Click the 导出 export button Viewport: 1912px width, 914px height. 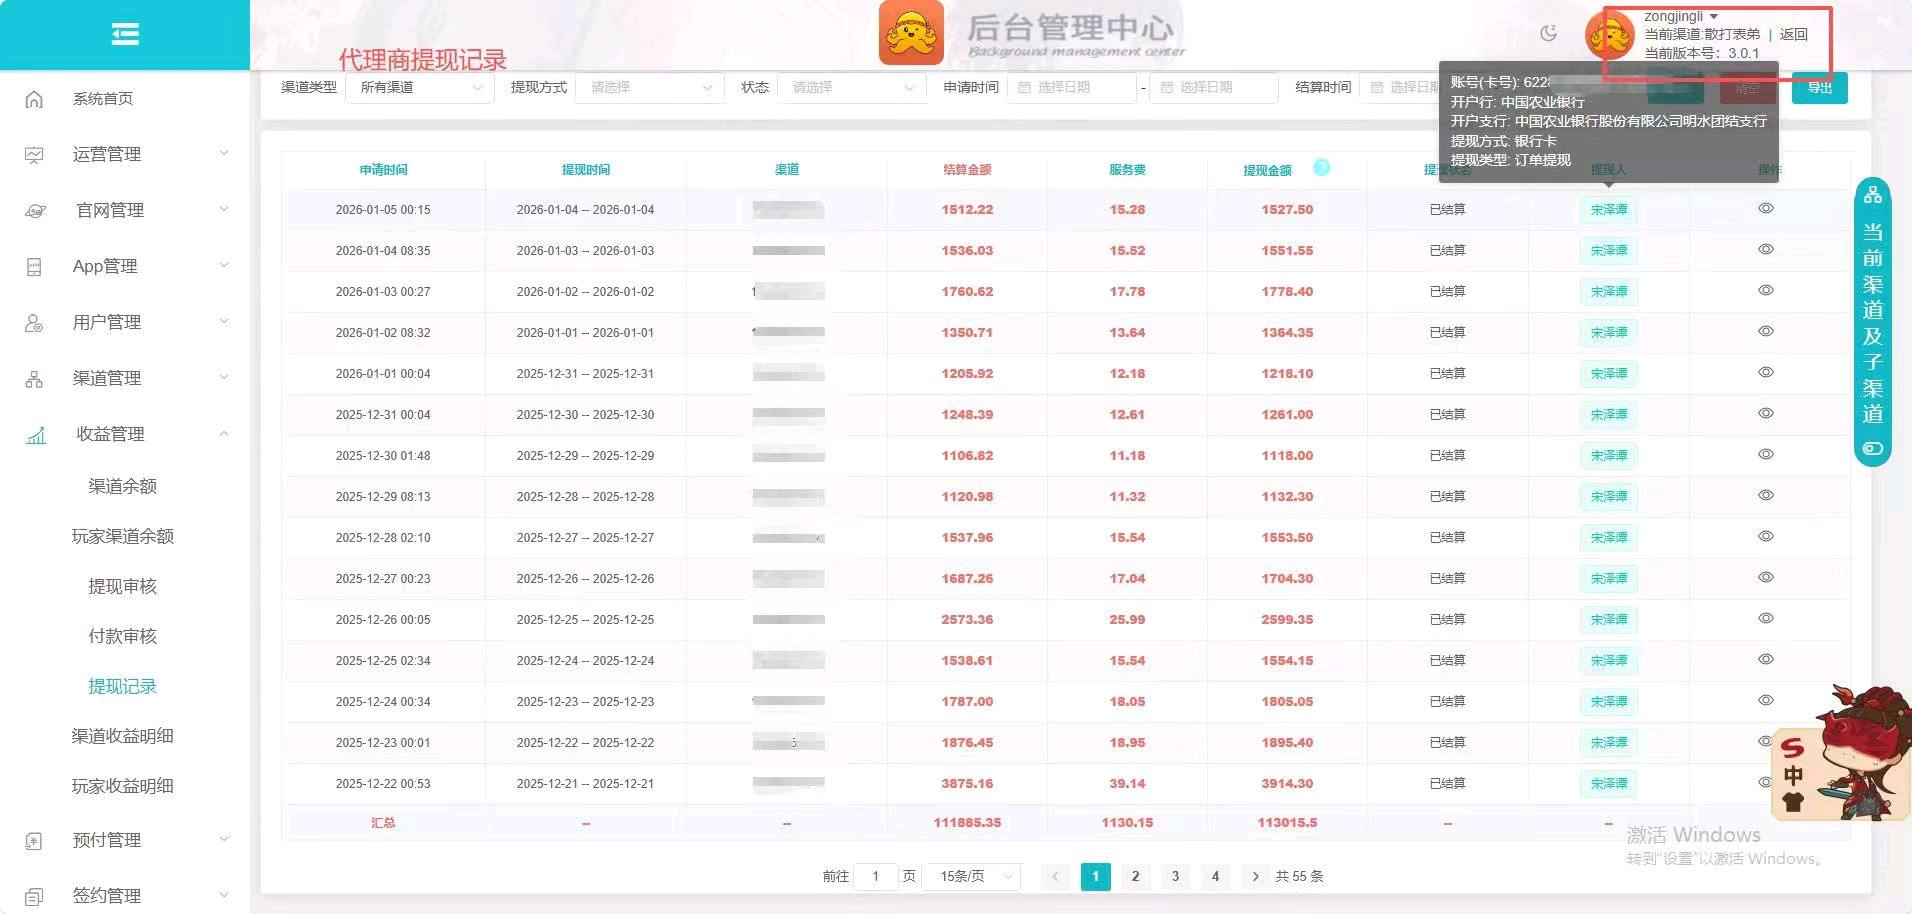pos(1820,87)
